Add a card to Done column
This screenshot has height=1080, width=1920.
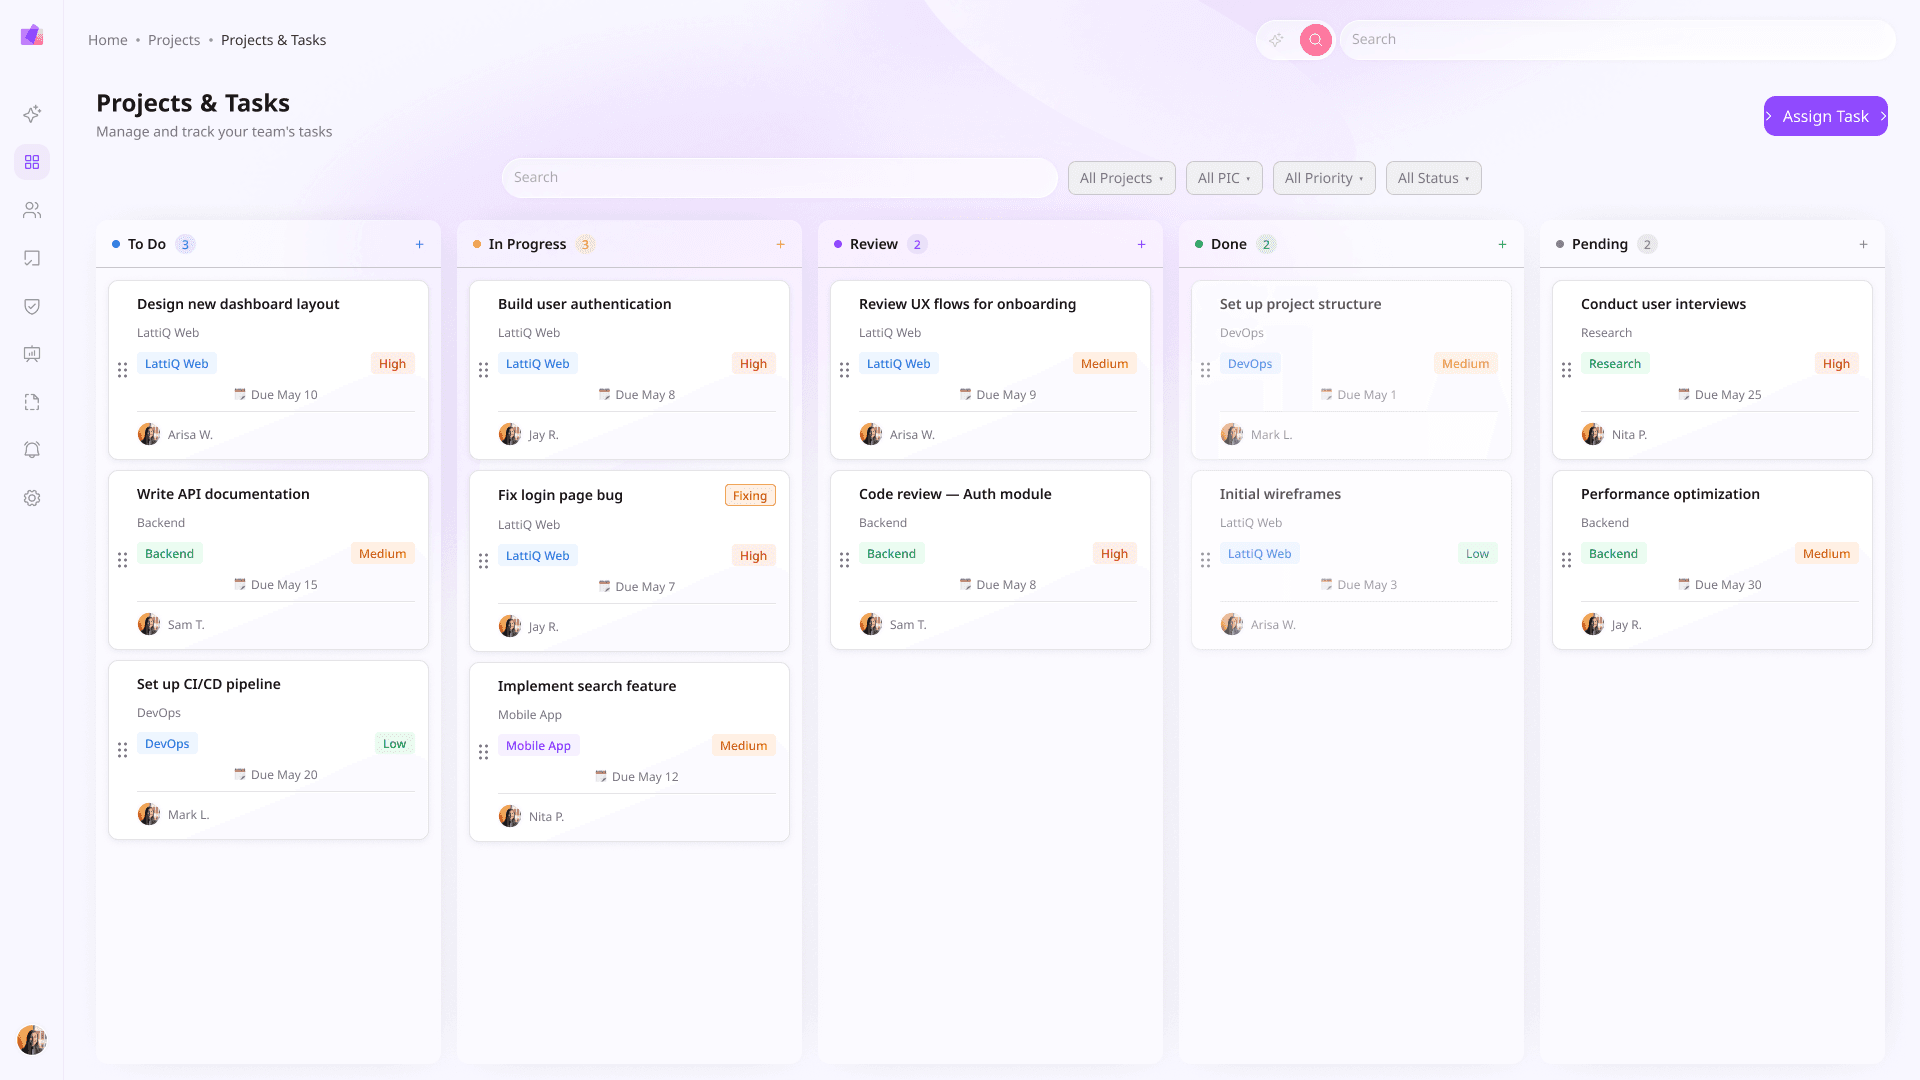[x=1502, y=244]
